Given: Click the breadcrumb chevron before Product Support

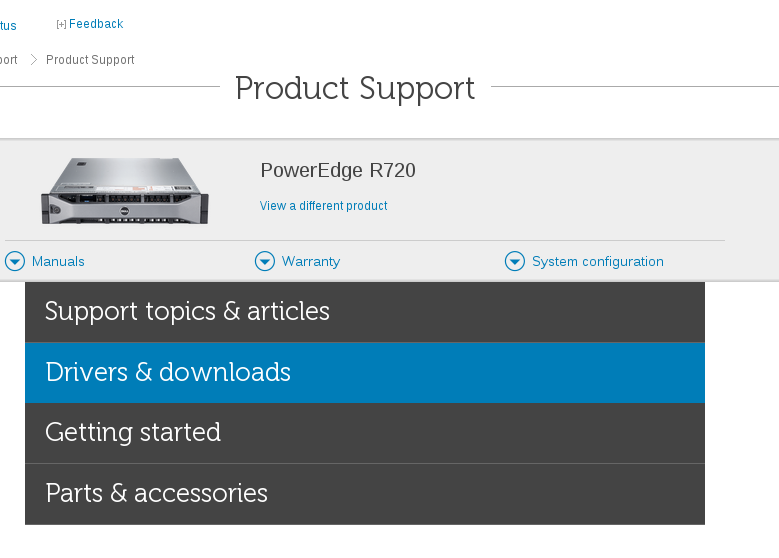Looking at the screenshot, I should (x=34, y=60).
